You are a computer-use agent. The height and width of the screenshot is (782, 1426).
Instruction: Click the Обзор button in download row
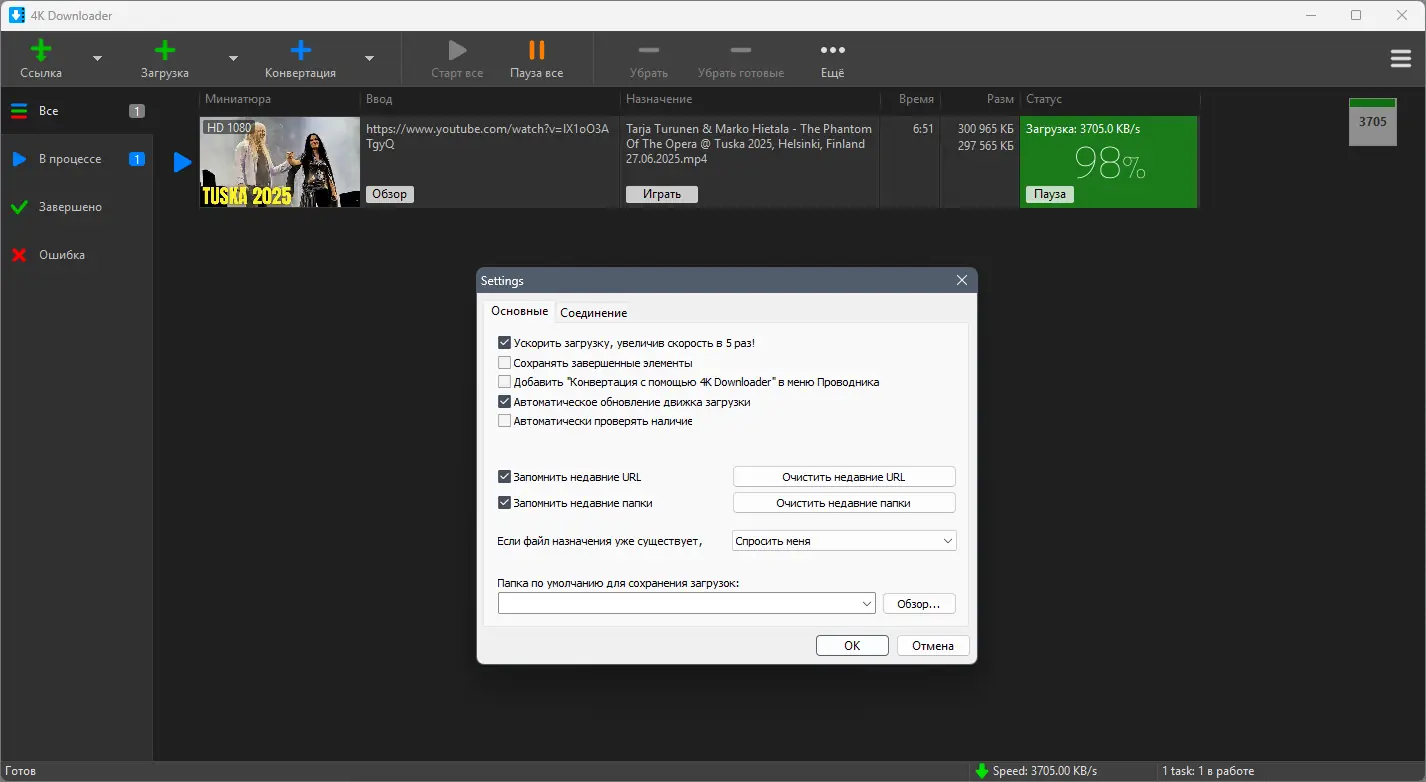[x=390, y=194]
